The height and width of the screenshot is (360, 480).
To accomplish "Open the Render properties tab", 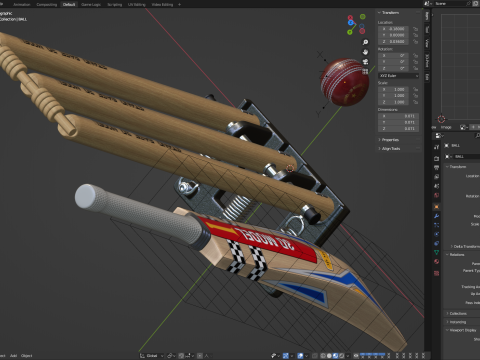I will tap(436, 158).
